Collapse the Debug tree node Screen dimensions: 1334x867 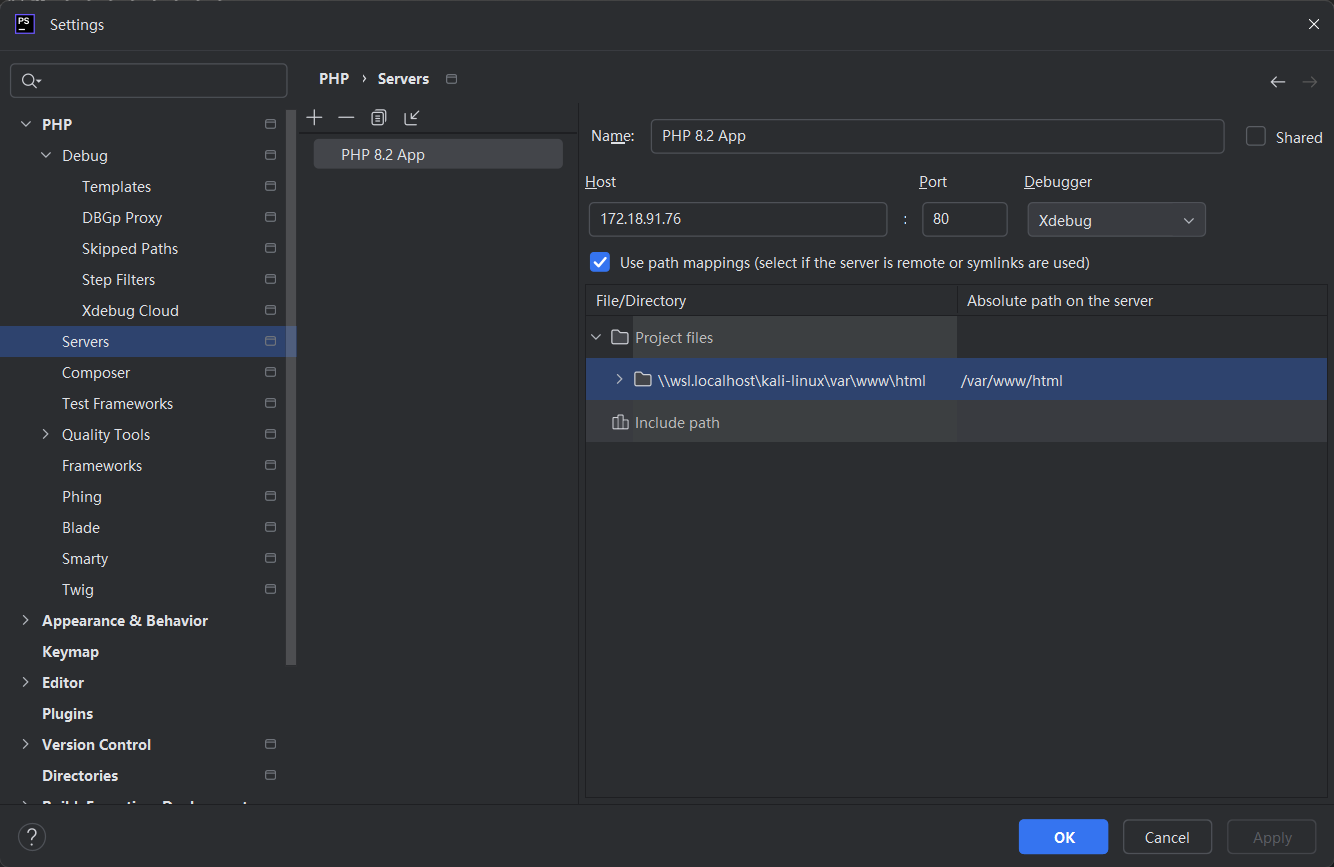coord(46,155)
